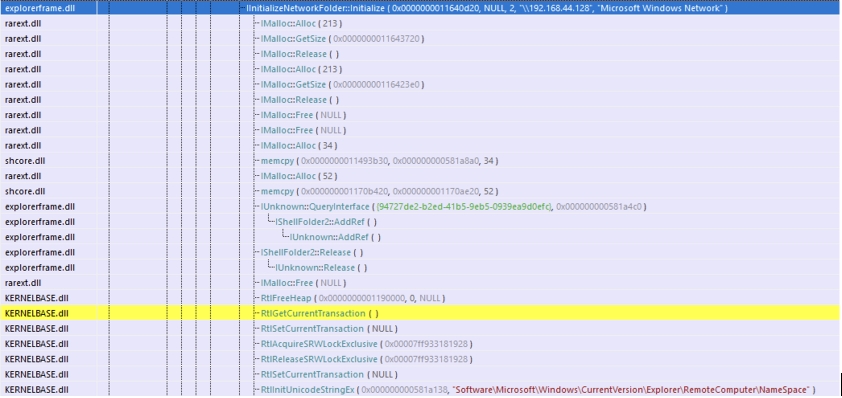Image resolution: width=842 pixels, height=398 pixels.
Task: Click rarext.dll beside IMalloc::Alloc ( 34 )
Action: coord(23,146)
